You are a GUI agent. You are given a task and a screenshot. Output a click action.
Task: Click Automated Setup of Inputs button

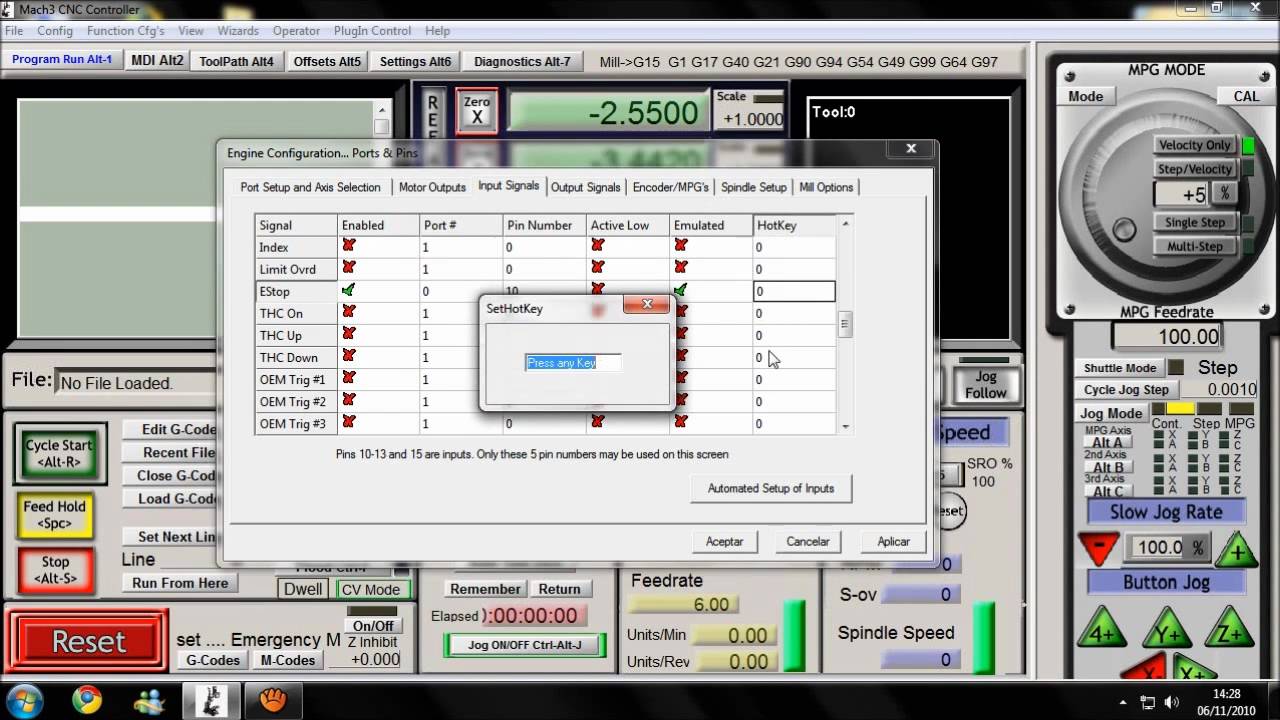click(771, 488)
